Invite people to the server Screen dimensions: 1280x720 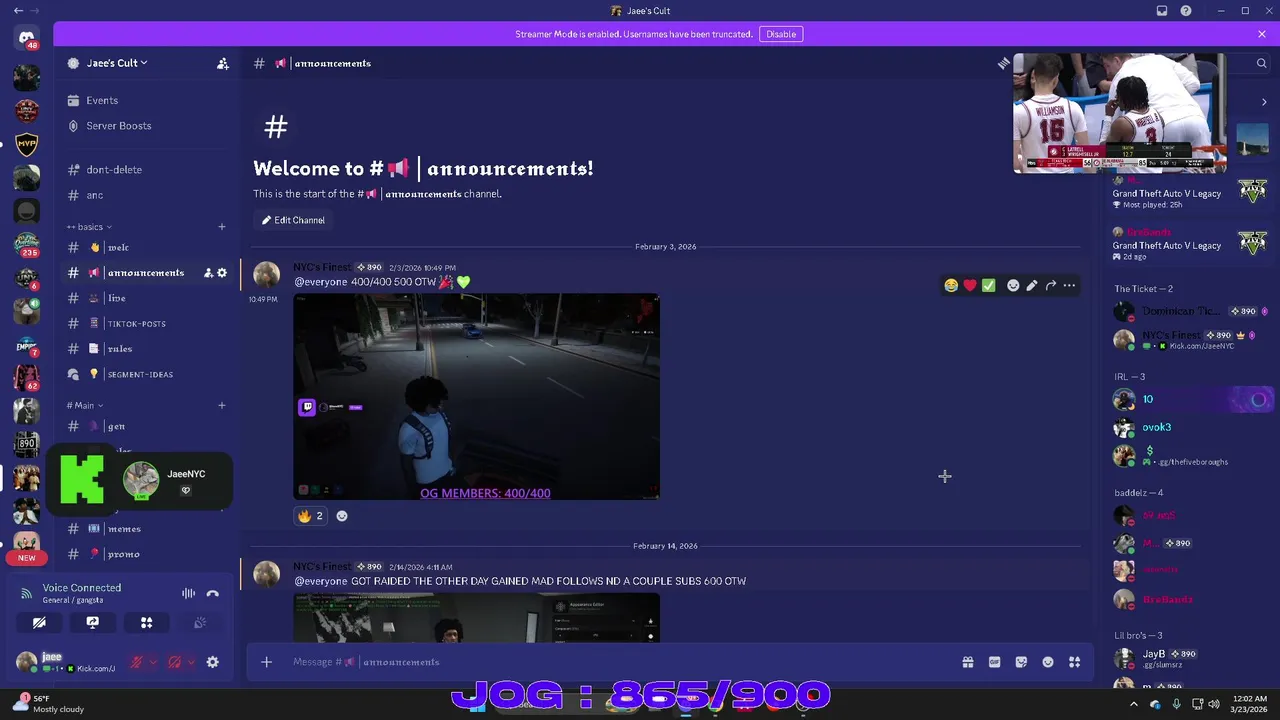(223, 63)
